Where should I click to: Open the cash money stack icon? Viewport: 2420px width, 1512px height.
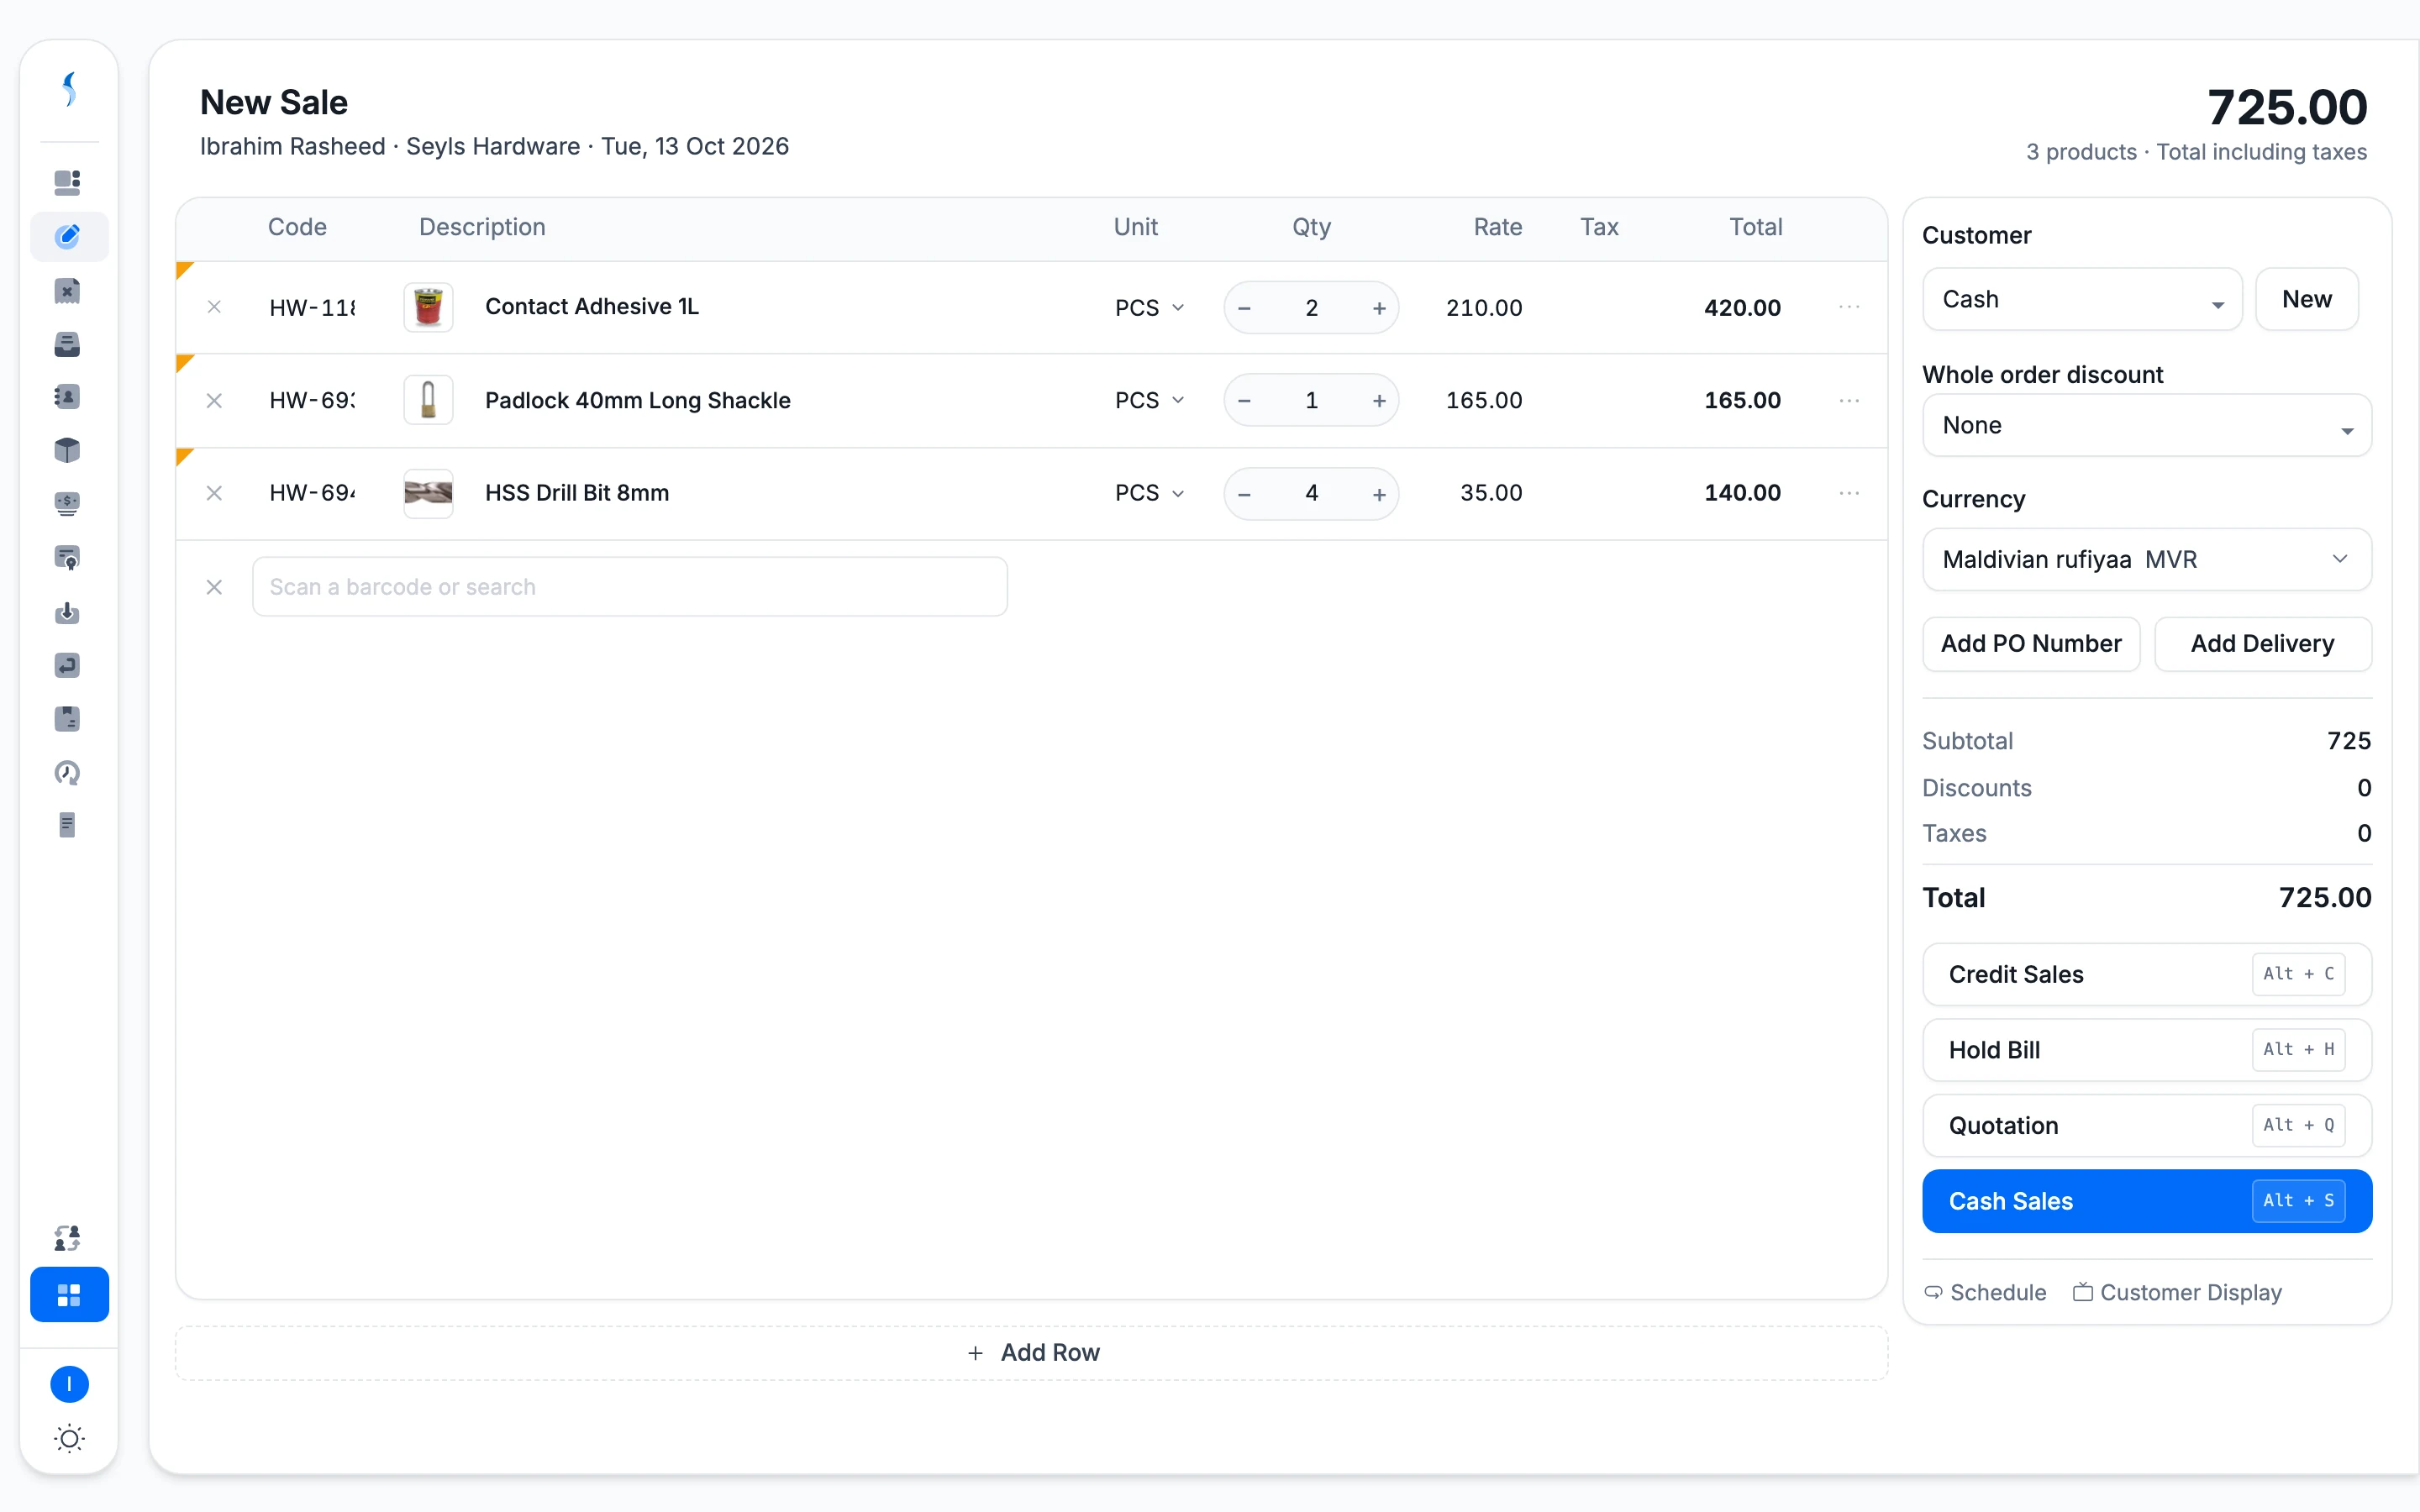67,503
